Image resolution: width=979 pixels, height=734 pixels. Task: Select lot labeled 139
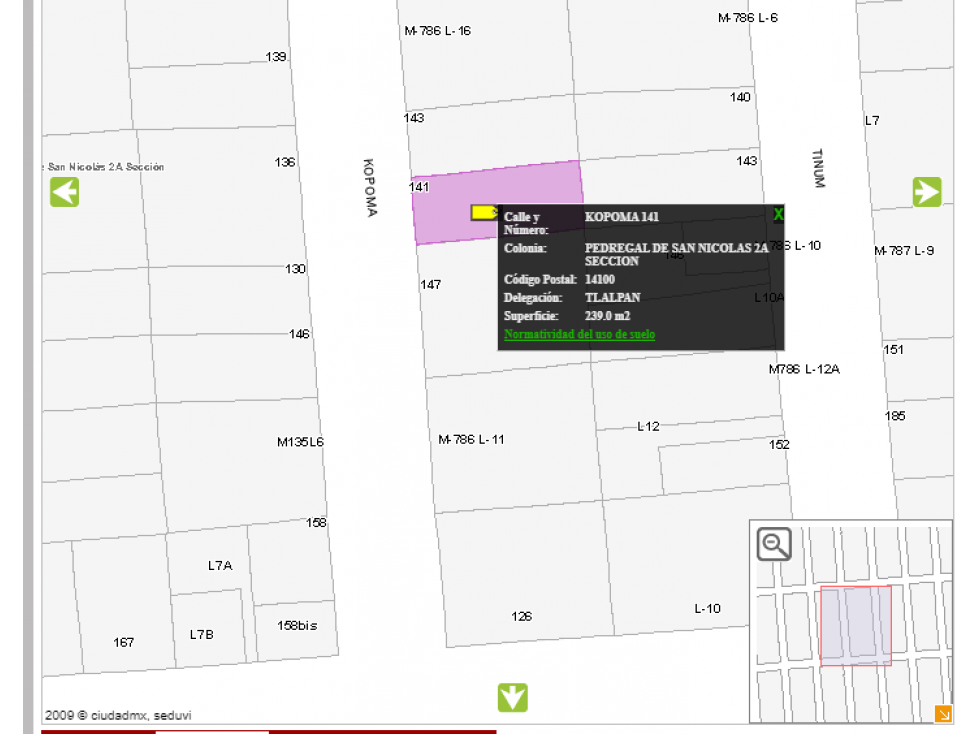[275, 57]
